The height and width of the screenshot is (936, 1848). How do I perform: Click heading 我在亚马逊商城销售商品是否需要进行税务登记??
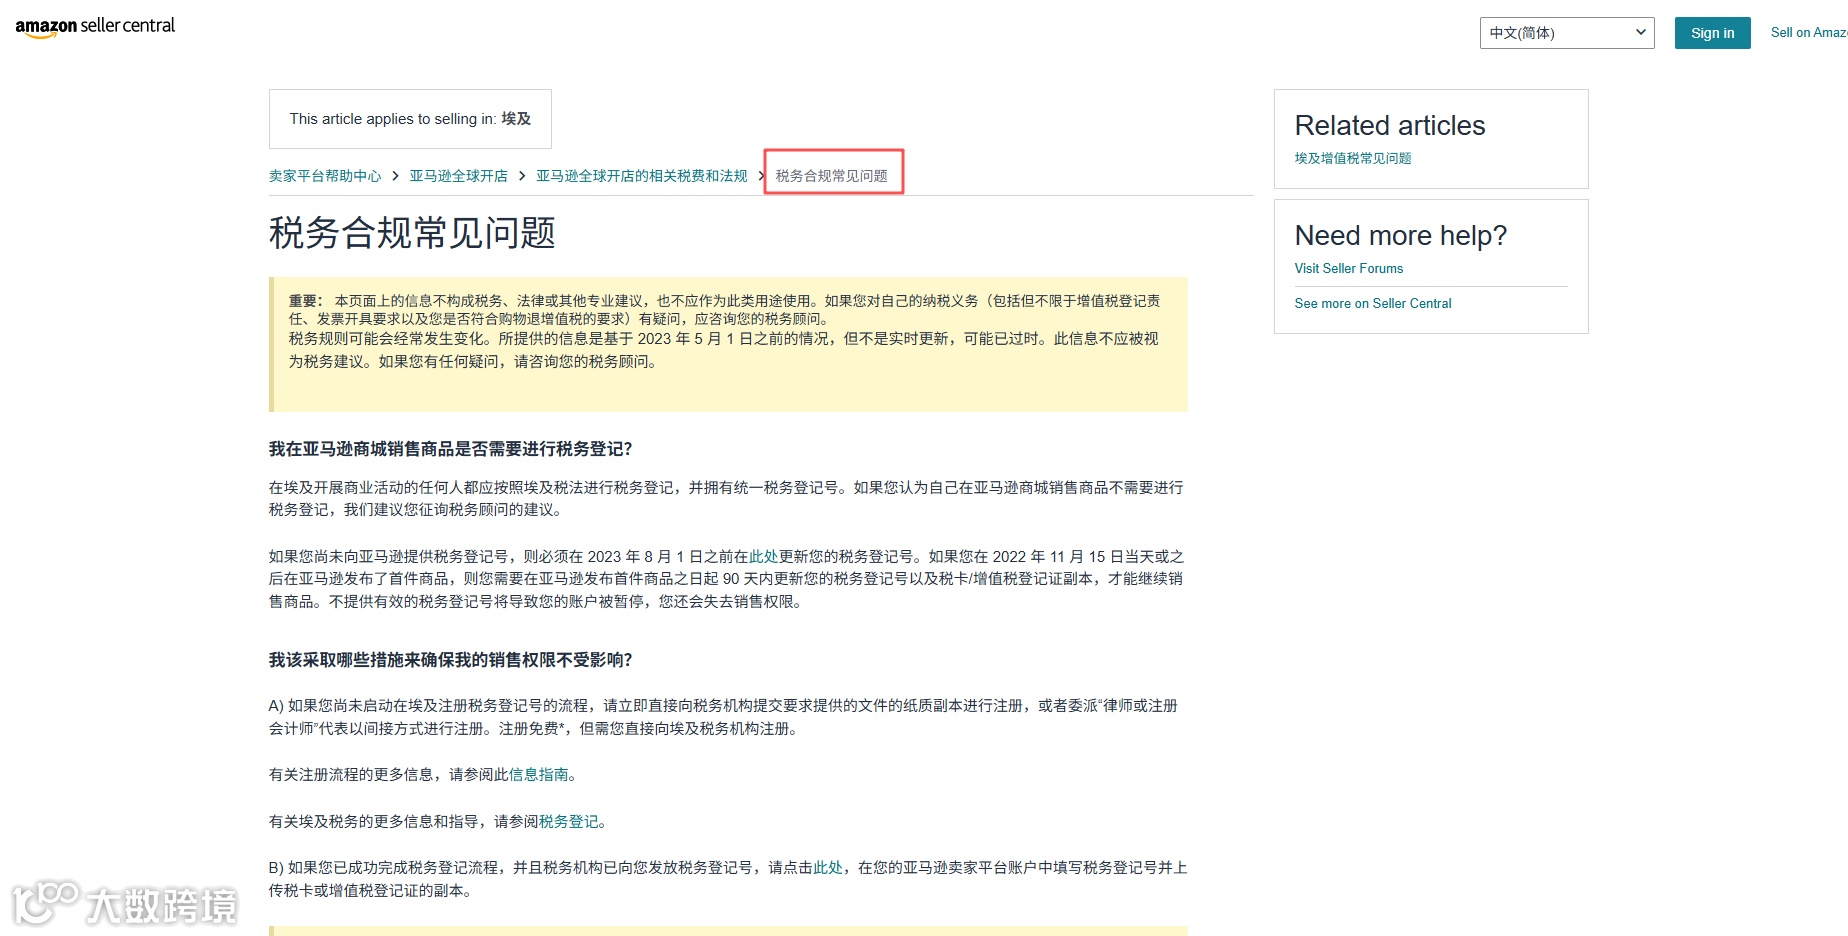[451, 449]
